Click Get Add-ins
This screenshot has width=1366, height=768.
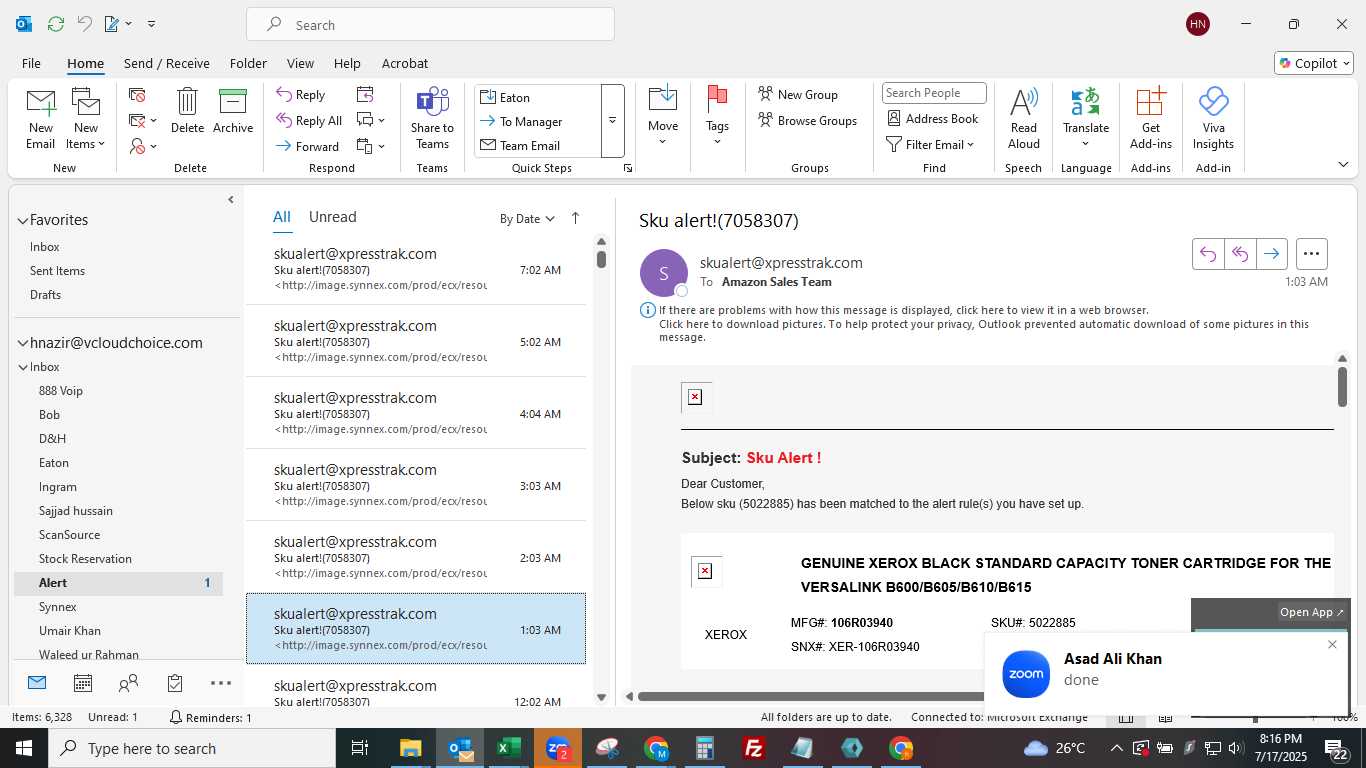[1151, 118]
